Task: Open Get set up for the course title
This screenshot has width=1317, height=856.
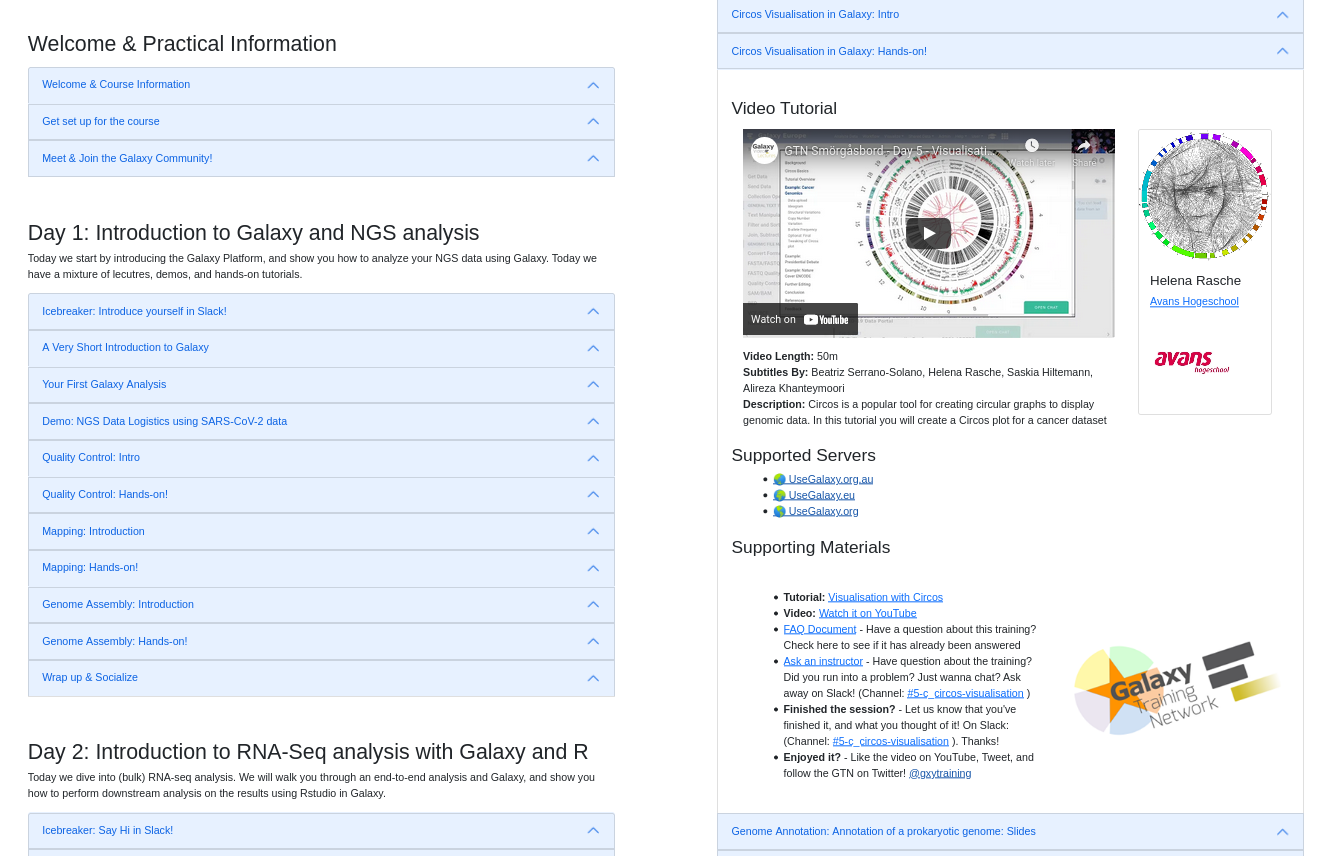Action: 101,121
